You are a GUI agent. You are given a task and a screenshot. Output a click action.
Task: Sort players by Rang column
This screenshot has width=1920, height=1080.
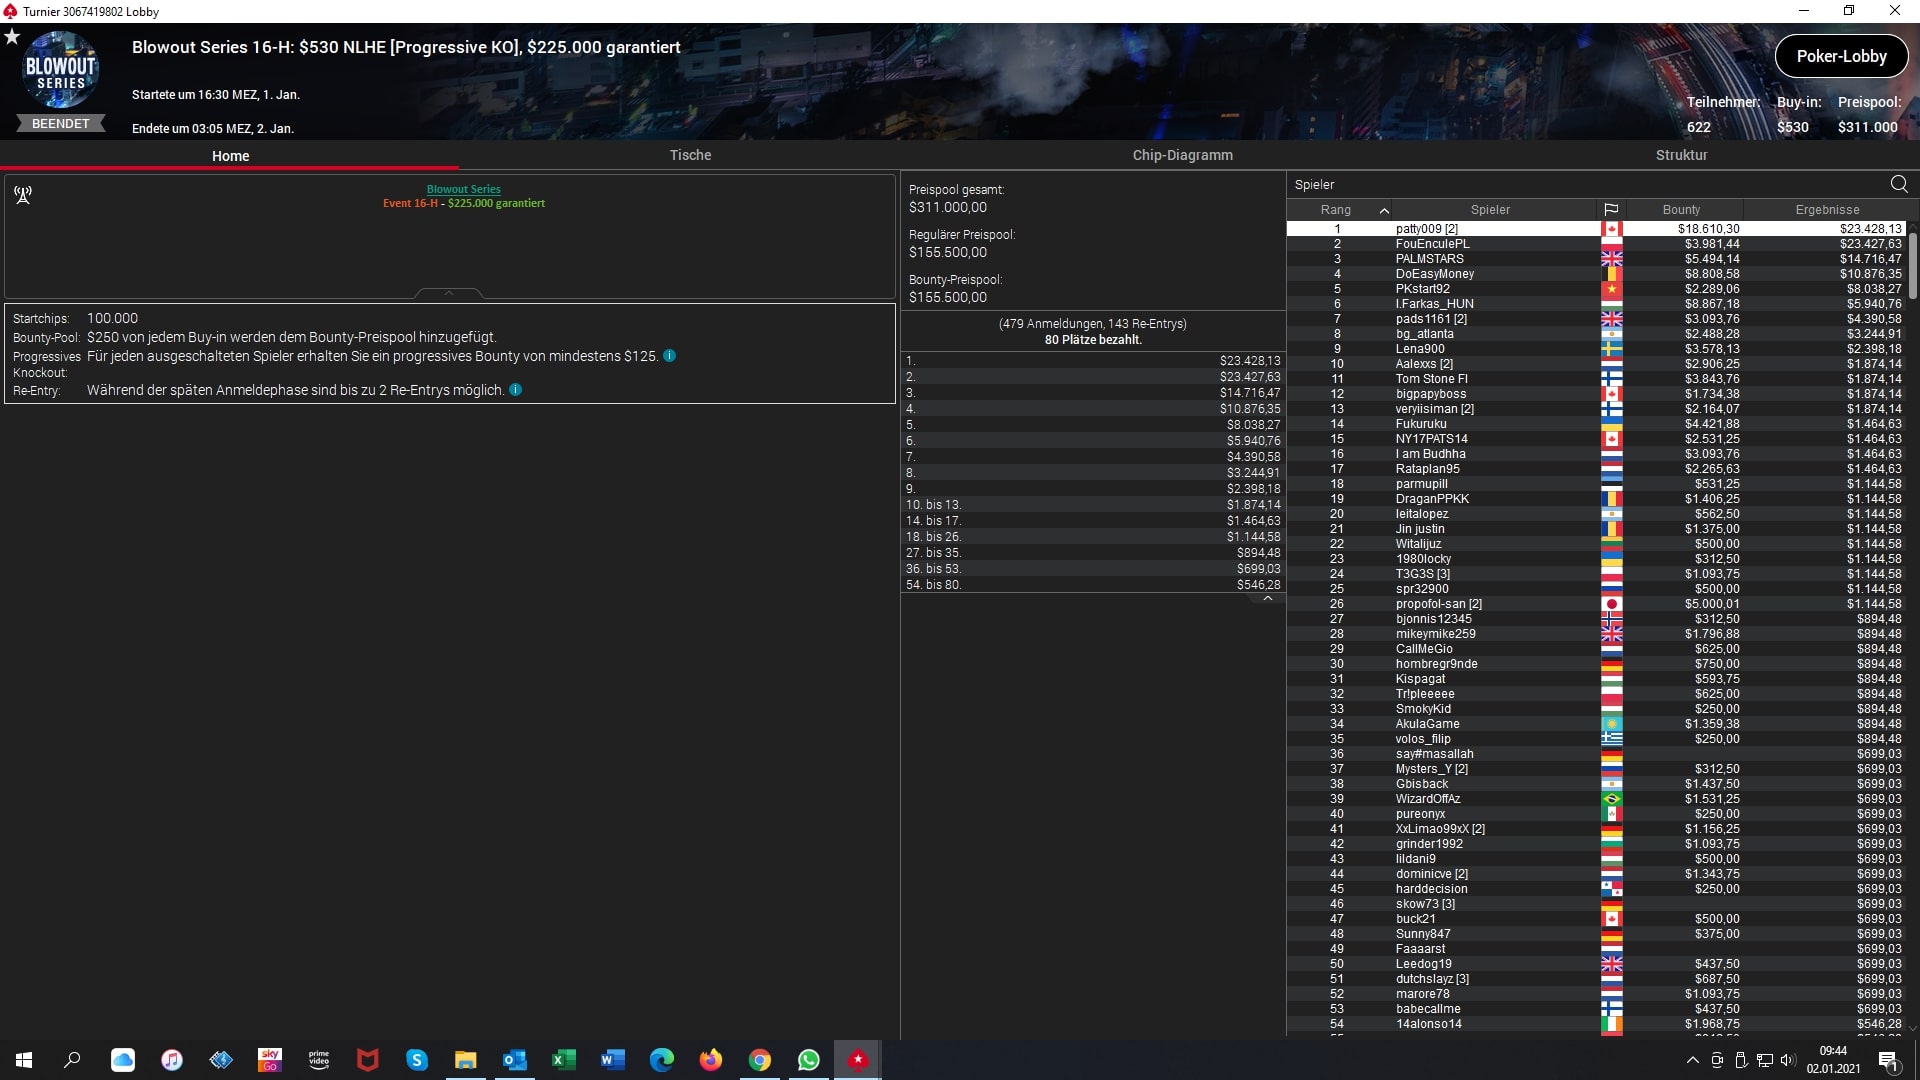1335,210
